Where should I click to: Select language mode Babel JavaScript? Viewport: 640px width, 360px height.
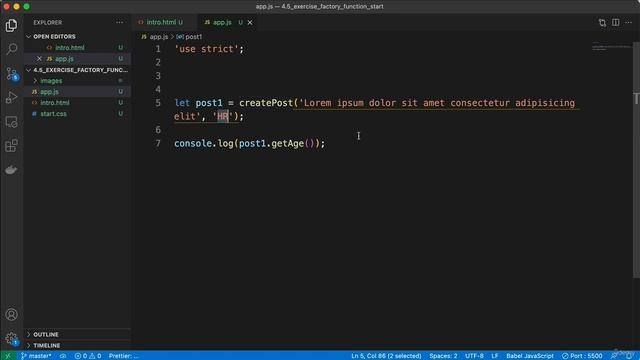pos(530,356)
